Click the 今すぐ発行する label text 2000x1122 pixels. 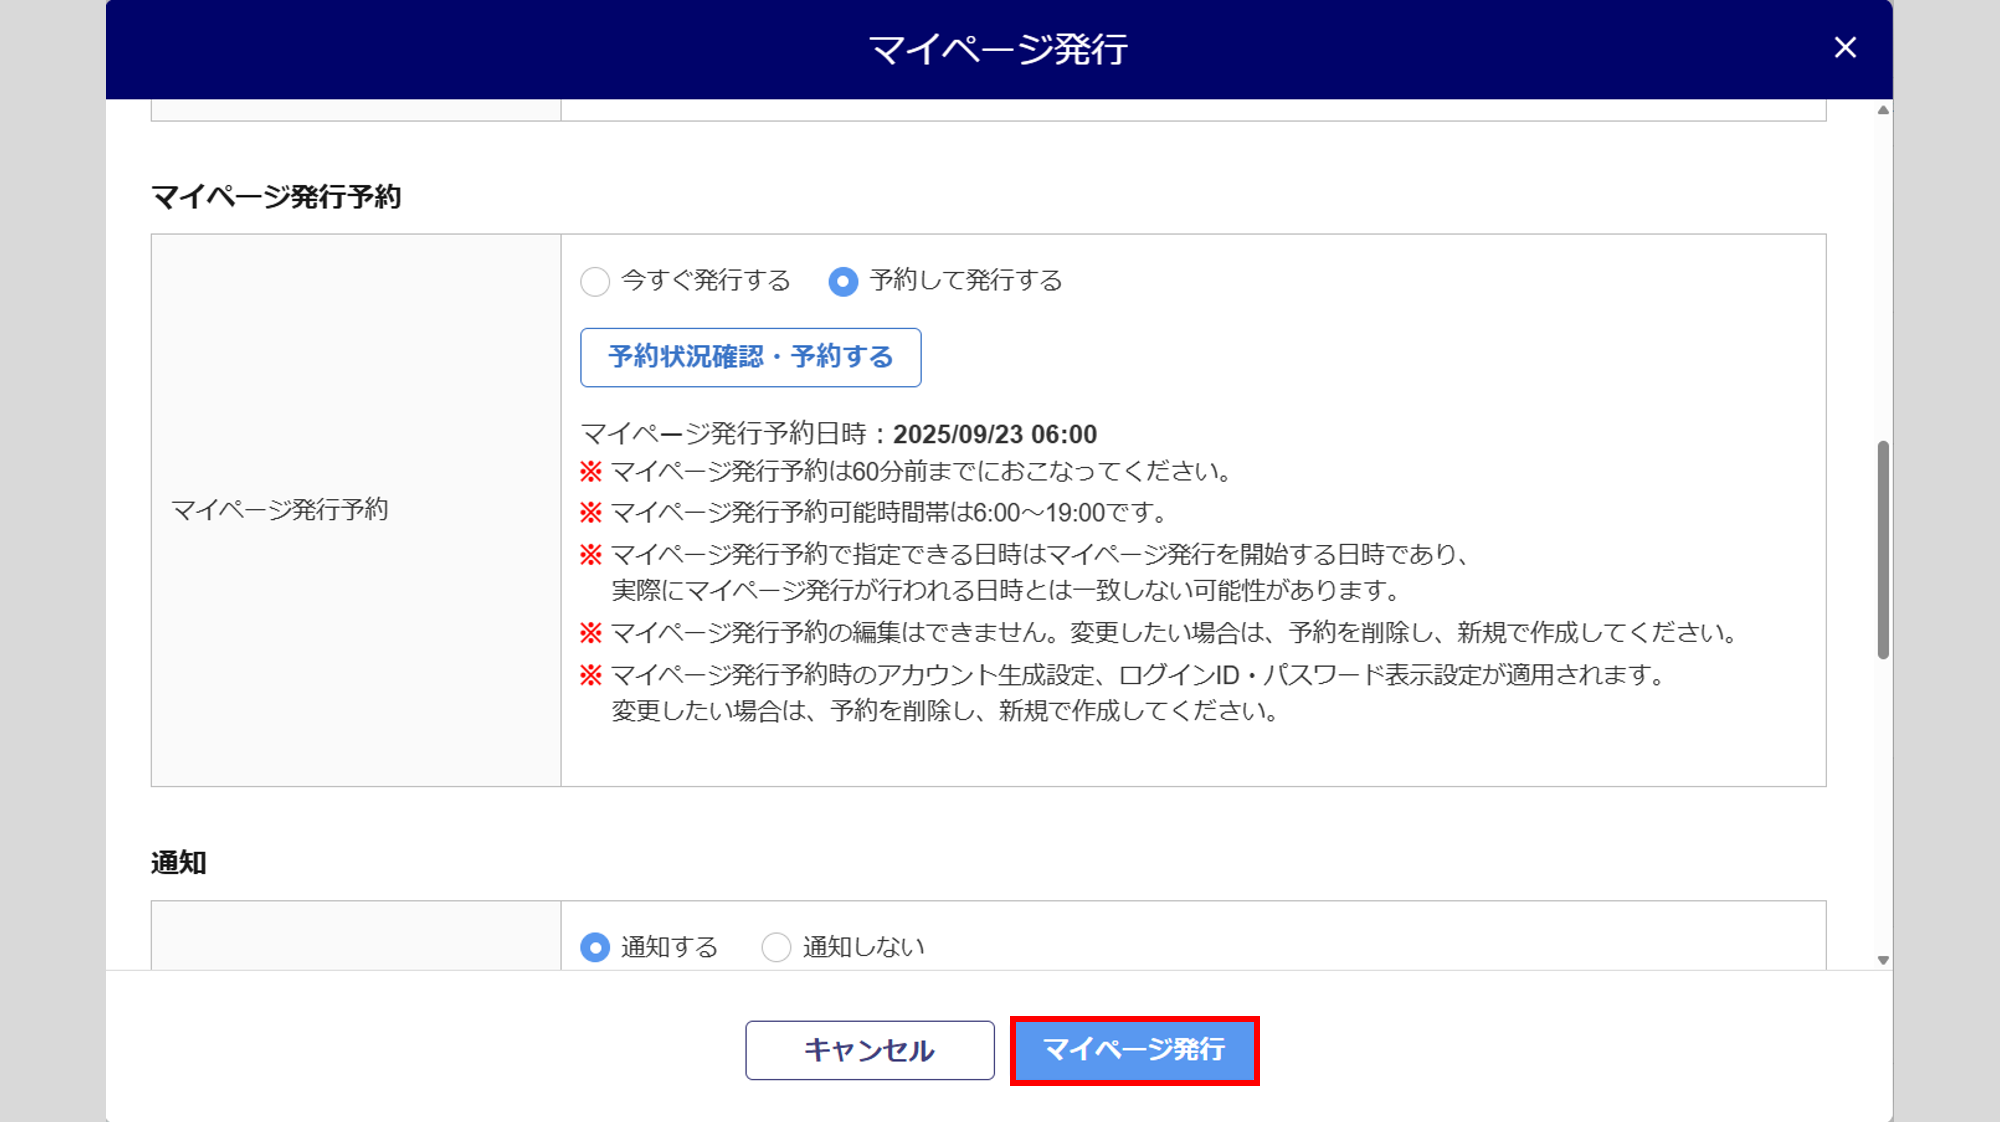point(705,281)
